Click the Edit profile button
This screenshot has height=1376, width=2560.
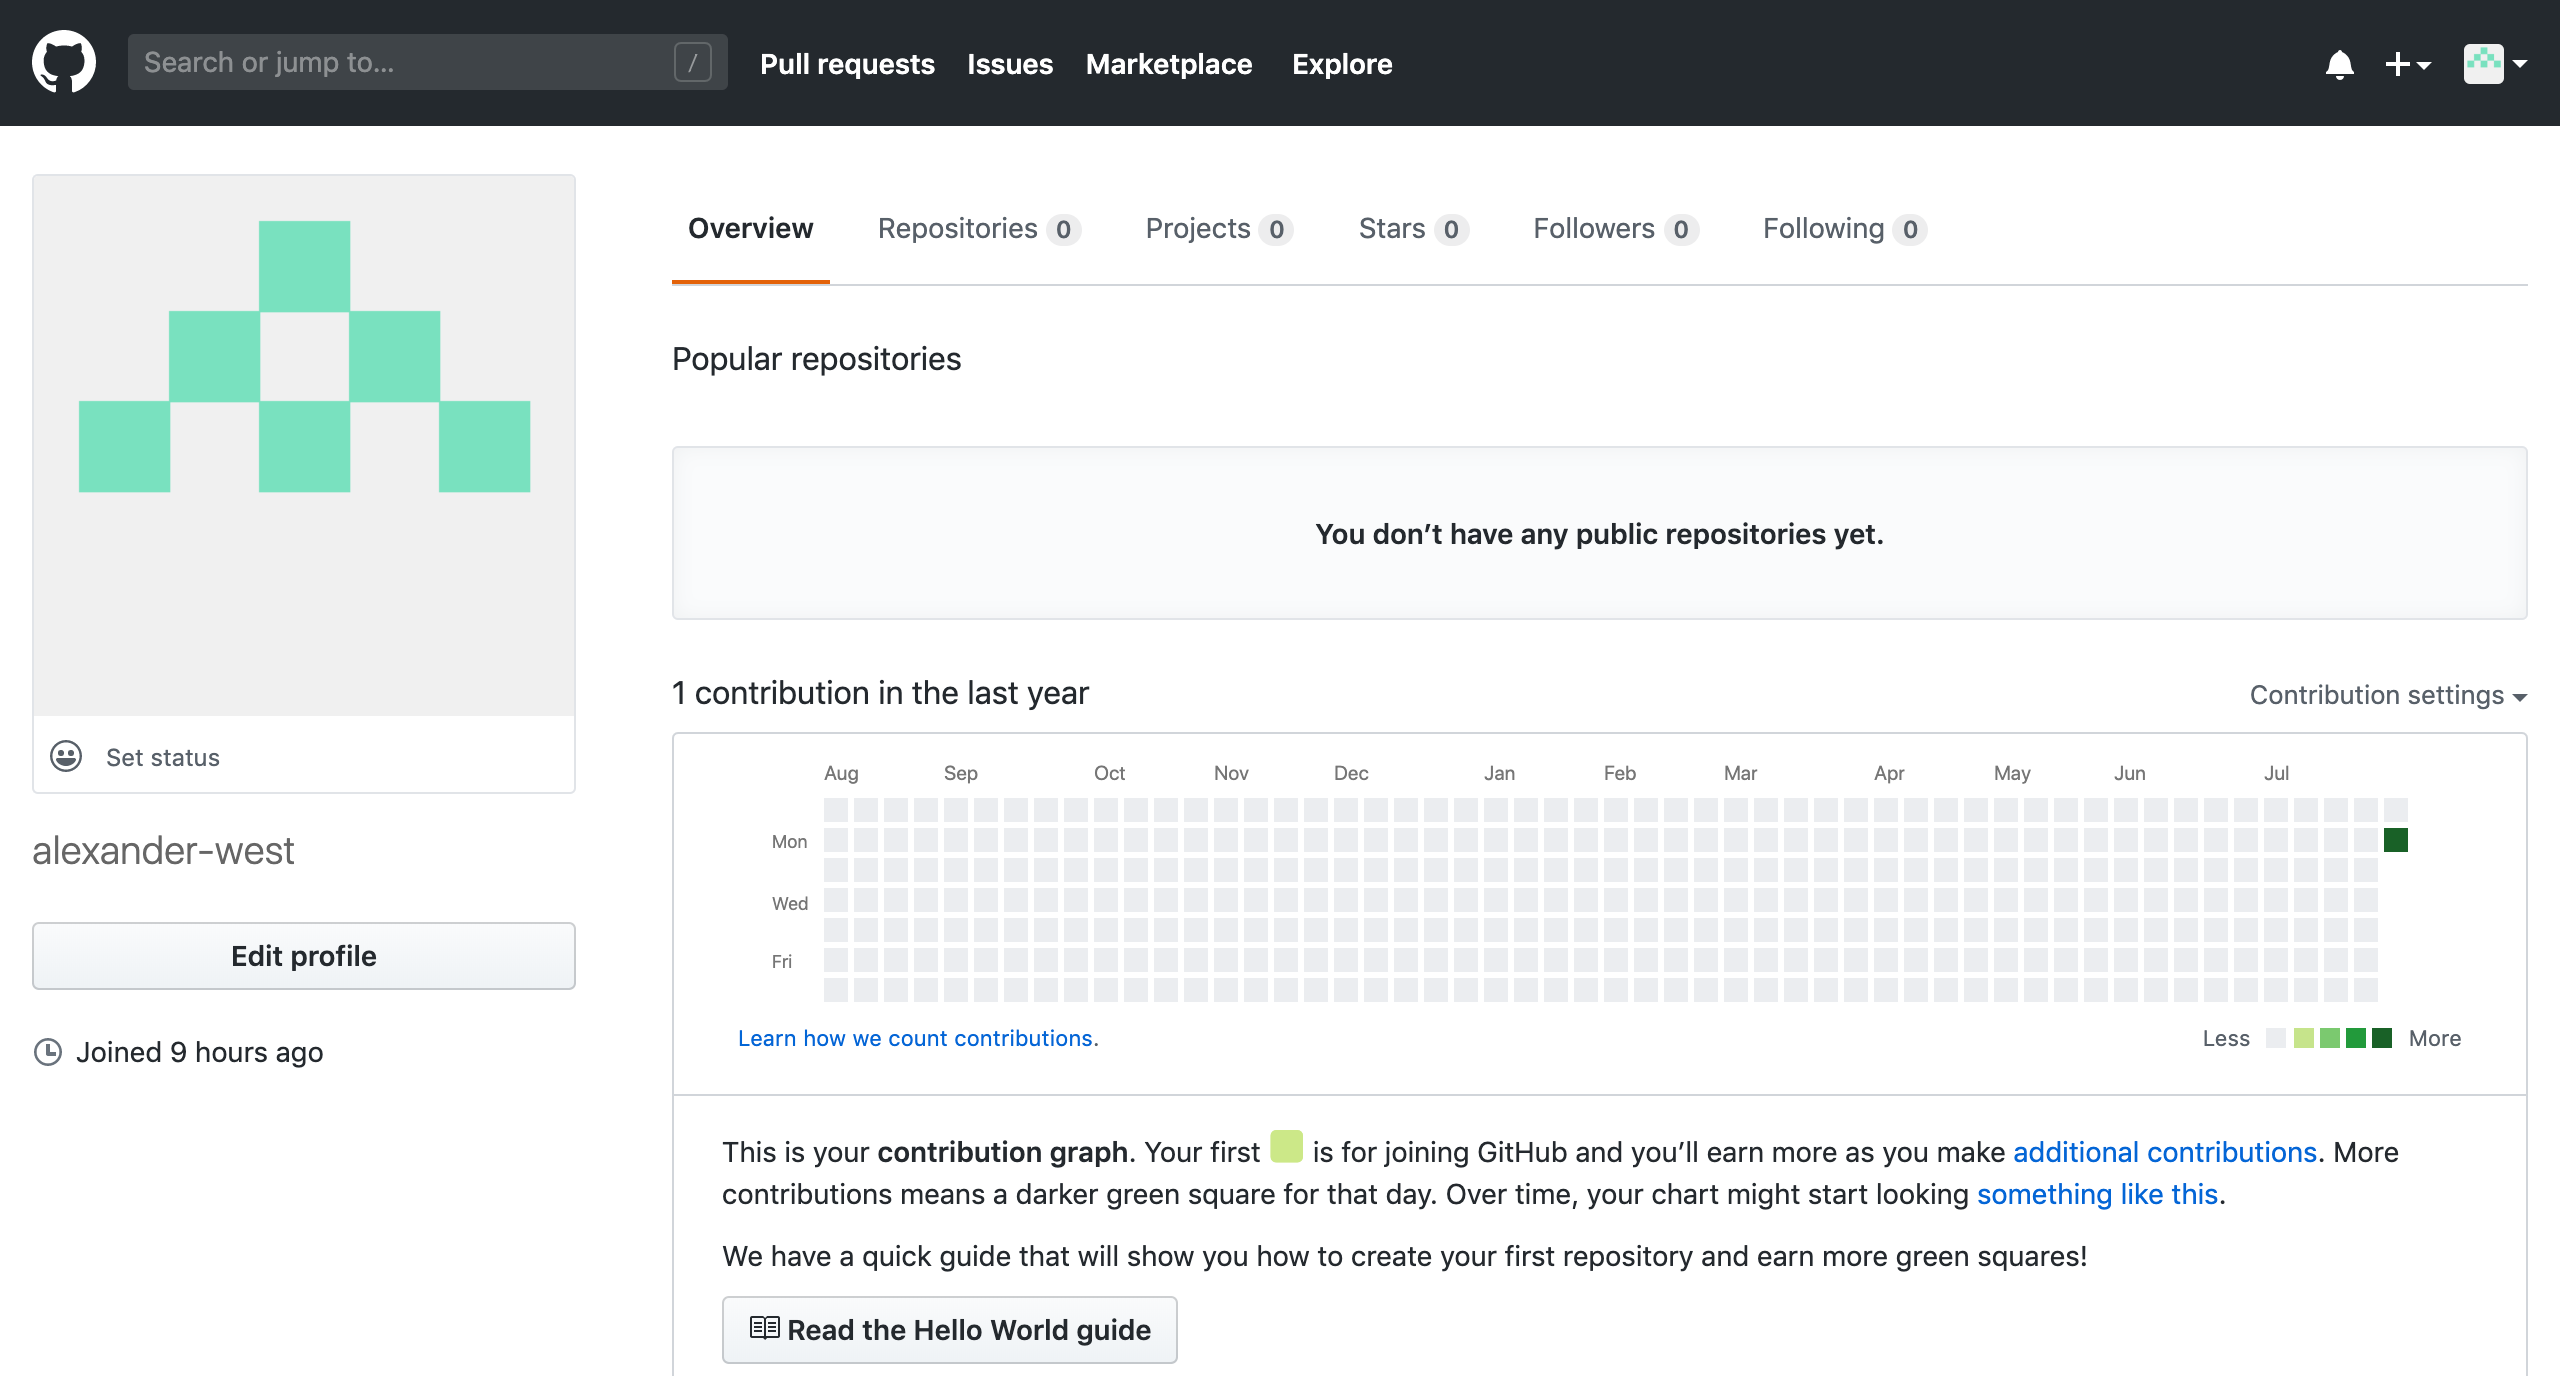click(x=303, y=955)
